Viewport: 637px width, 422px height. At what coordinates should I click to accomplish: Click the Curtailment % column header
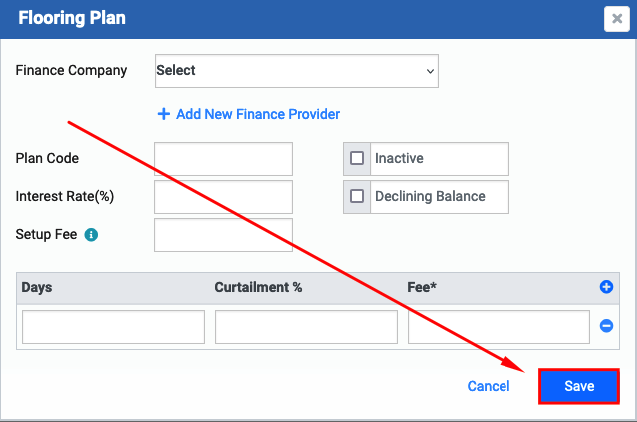tap(258, 287)
